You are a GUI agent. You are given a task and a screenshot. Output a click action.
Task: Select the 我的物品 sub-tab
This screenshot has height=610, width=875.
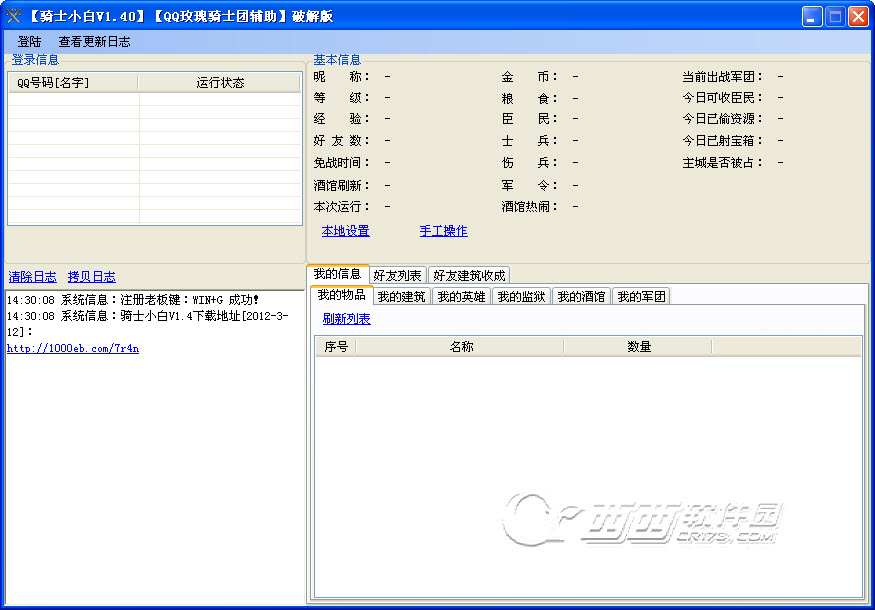tap(342, 295)
